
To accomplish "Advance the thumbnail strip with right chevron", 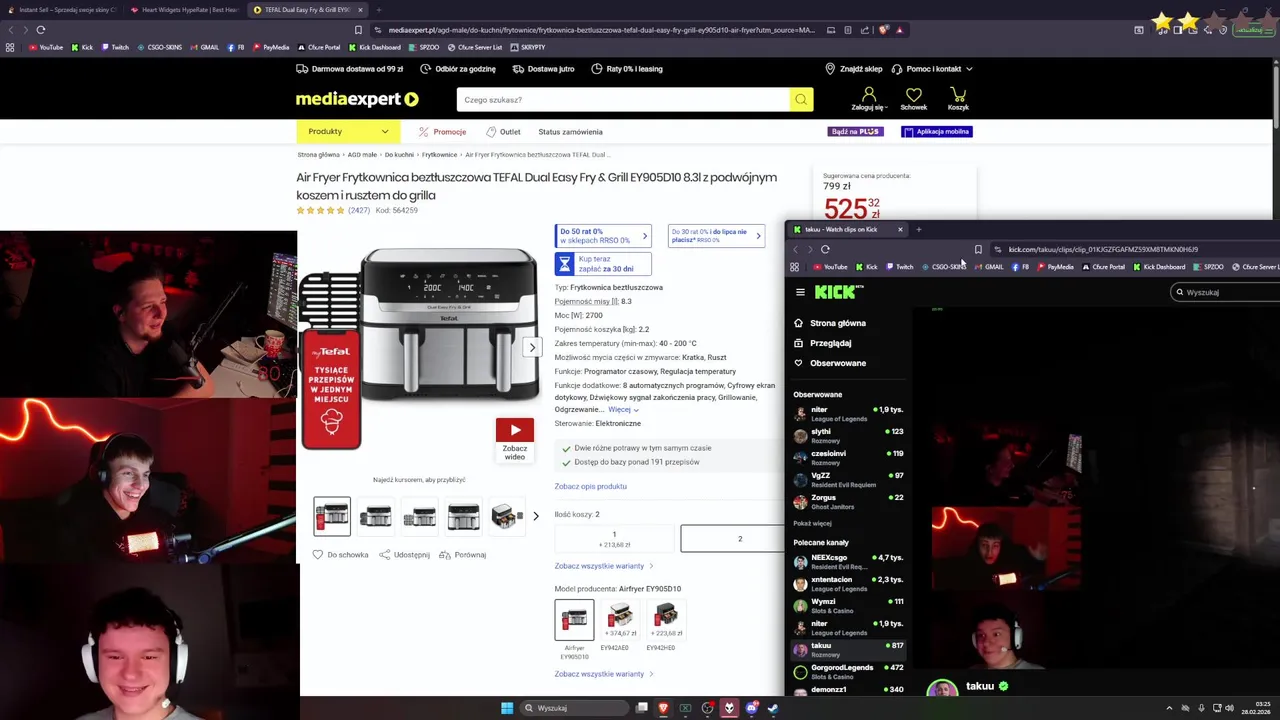I will [x=535, y=516].
